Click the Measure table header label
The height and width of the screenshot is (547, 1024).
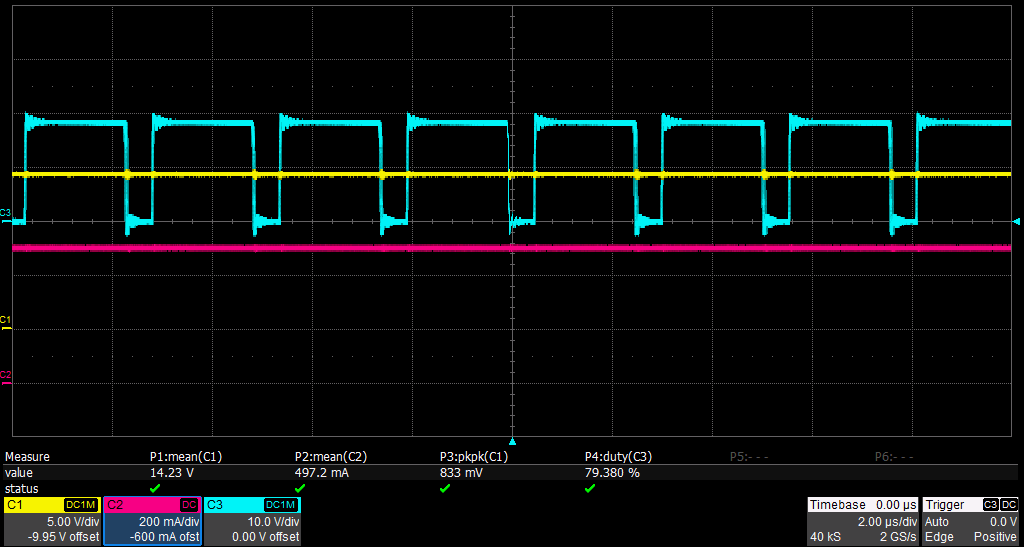click(x=27, y=458)
